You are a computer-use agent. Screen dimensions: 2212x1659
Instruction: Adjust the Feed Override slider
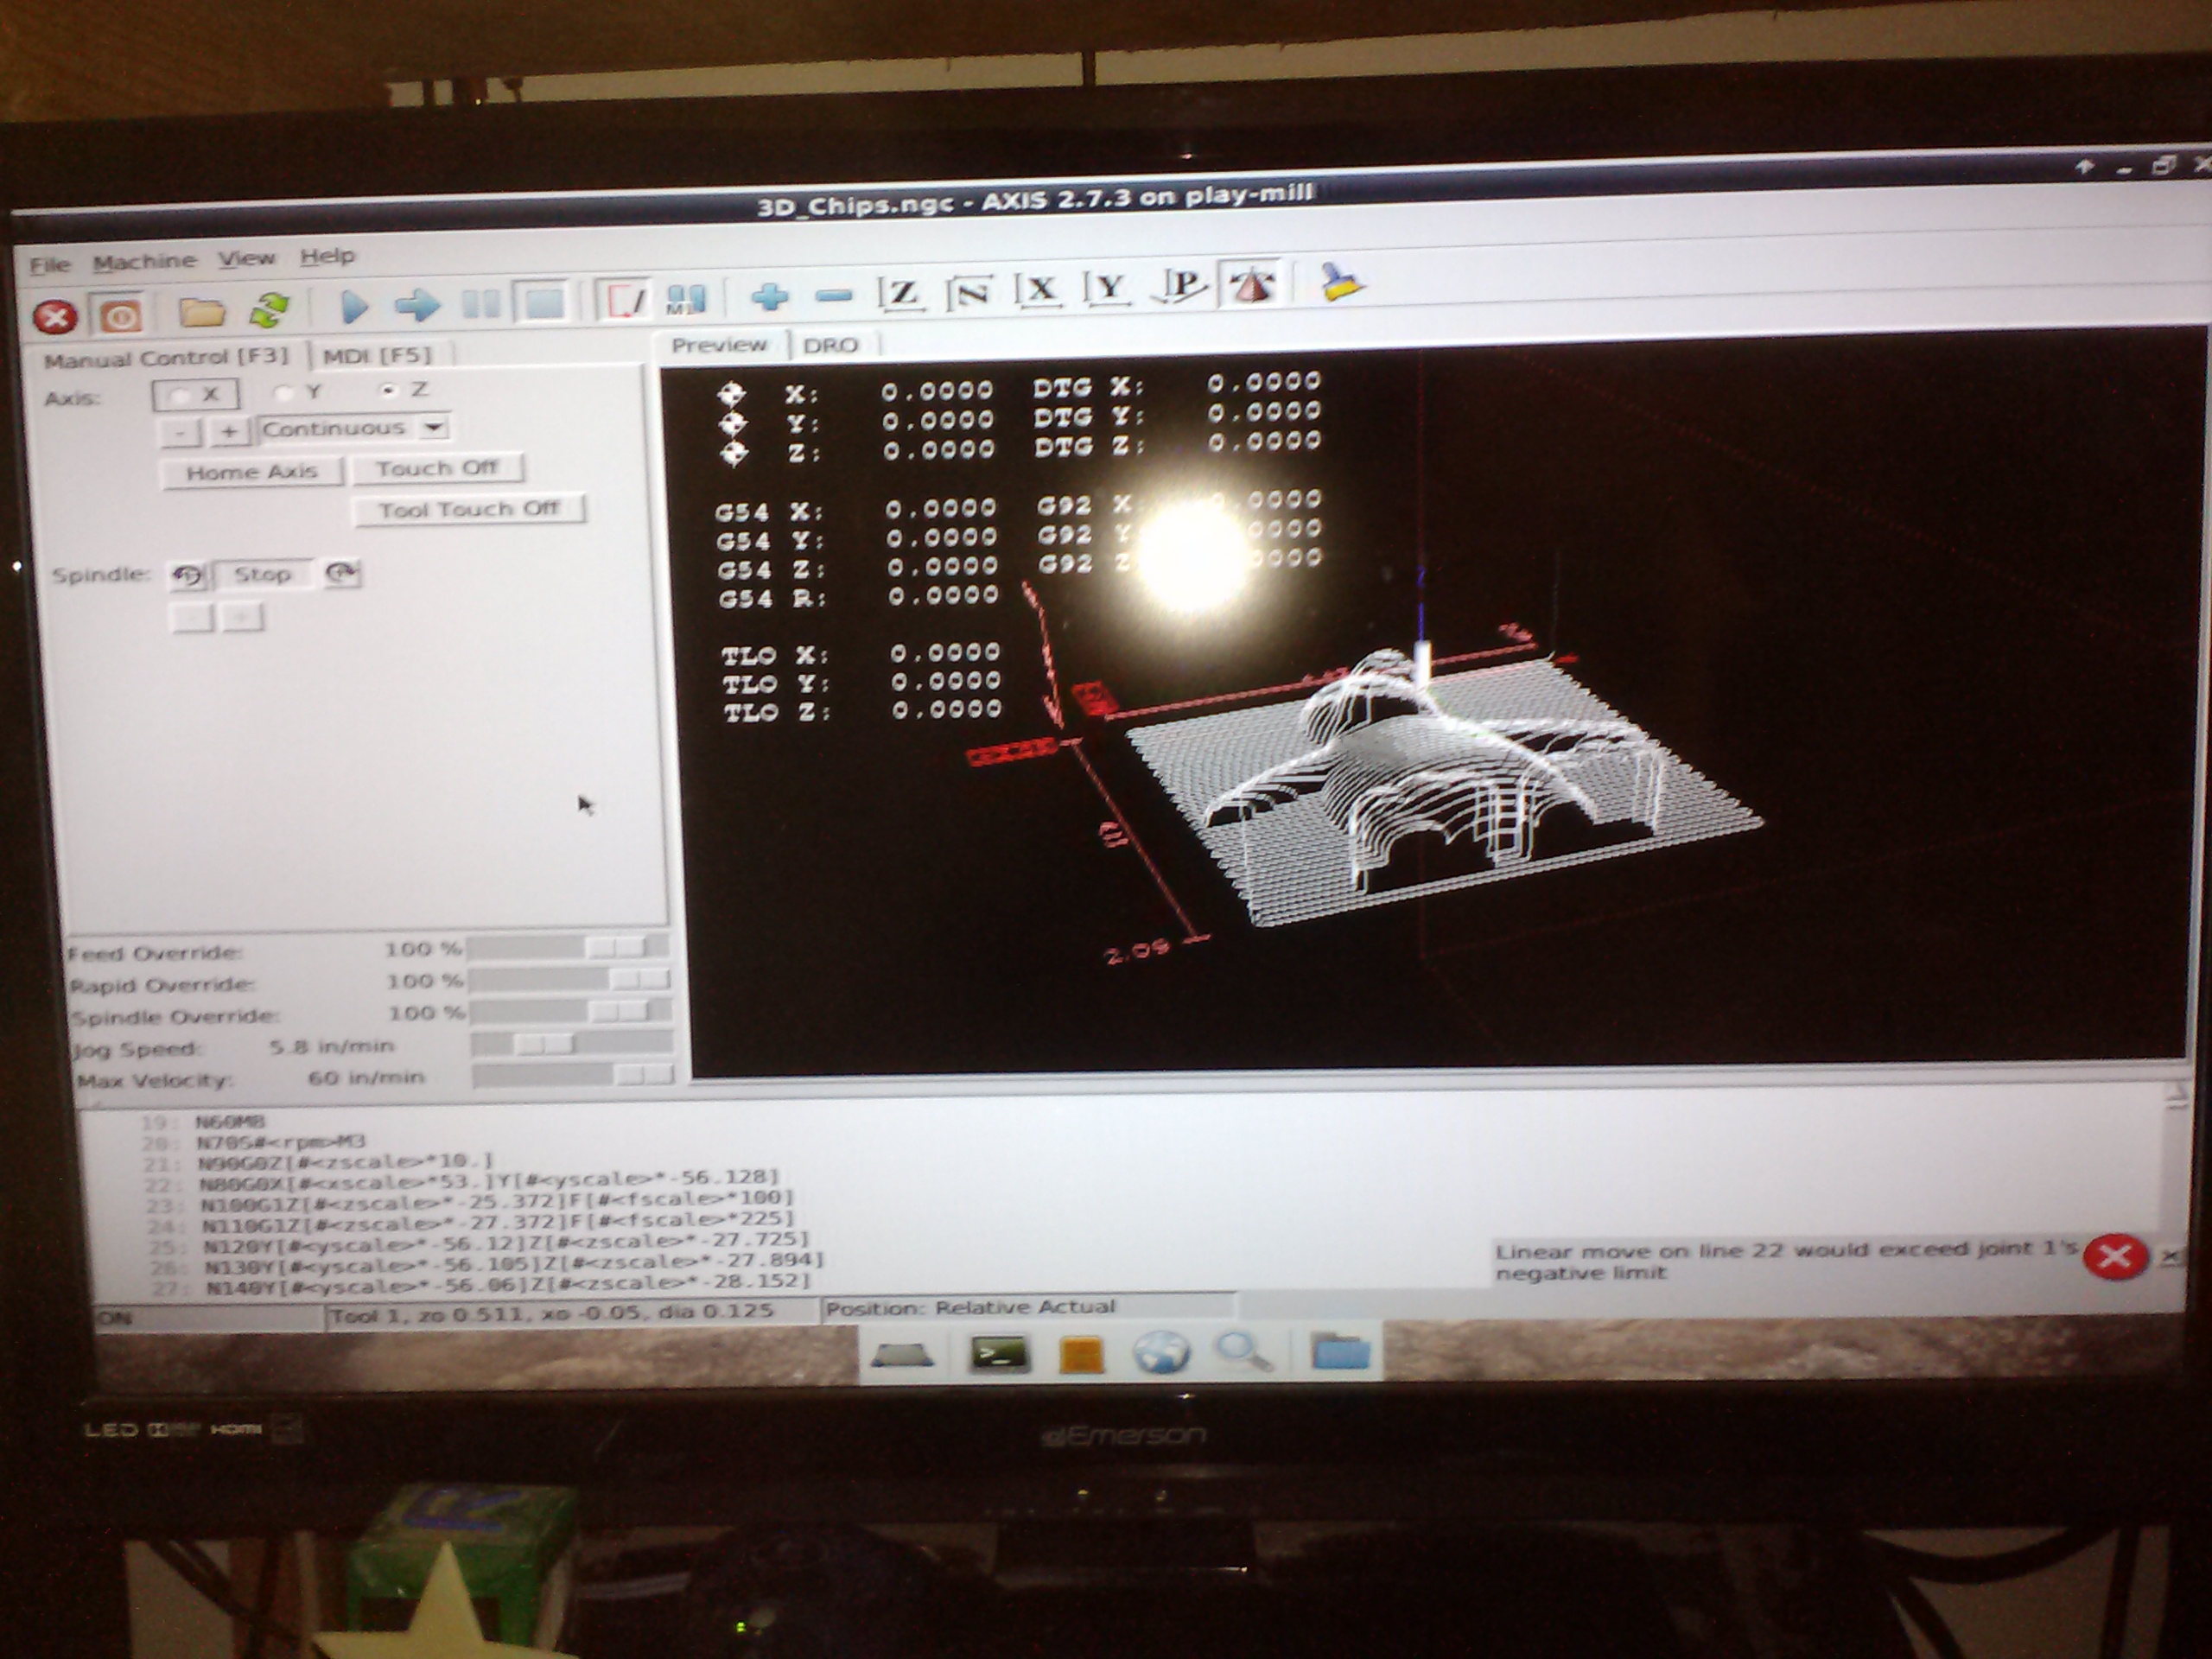coord(568,946)
